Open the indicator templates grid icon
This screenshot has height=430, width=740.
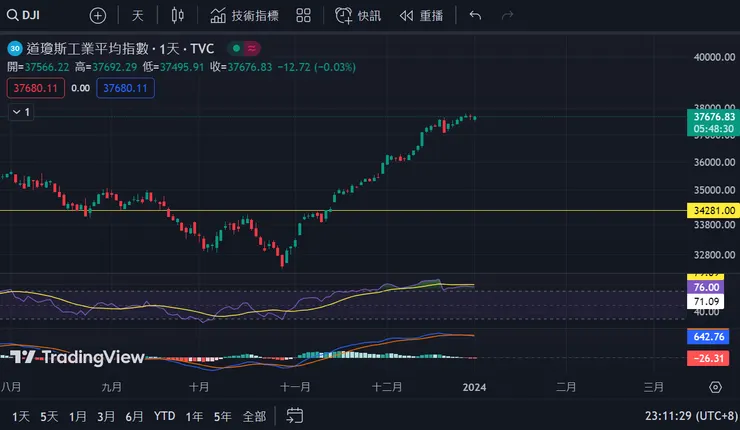coord(303,16)
